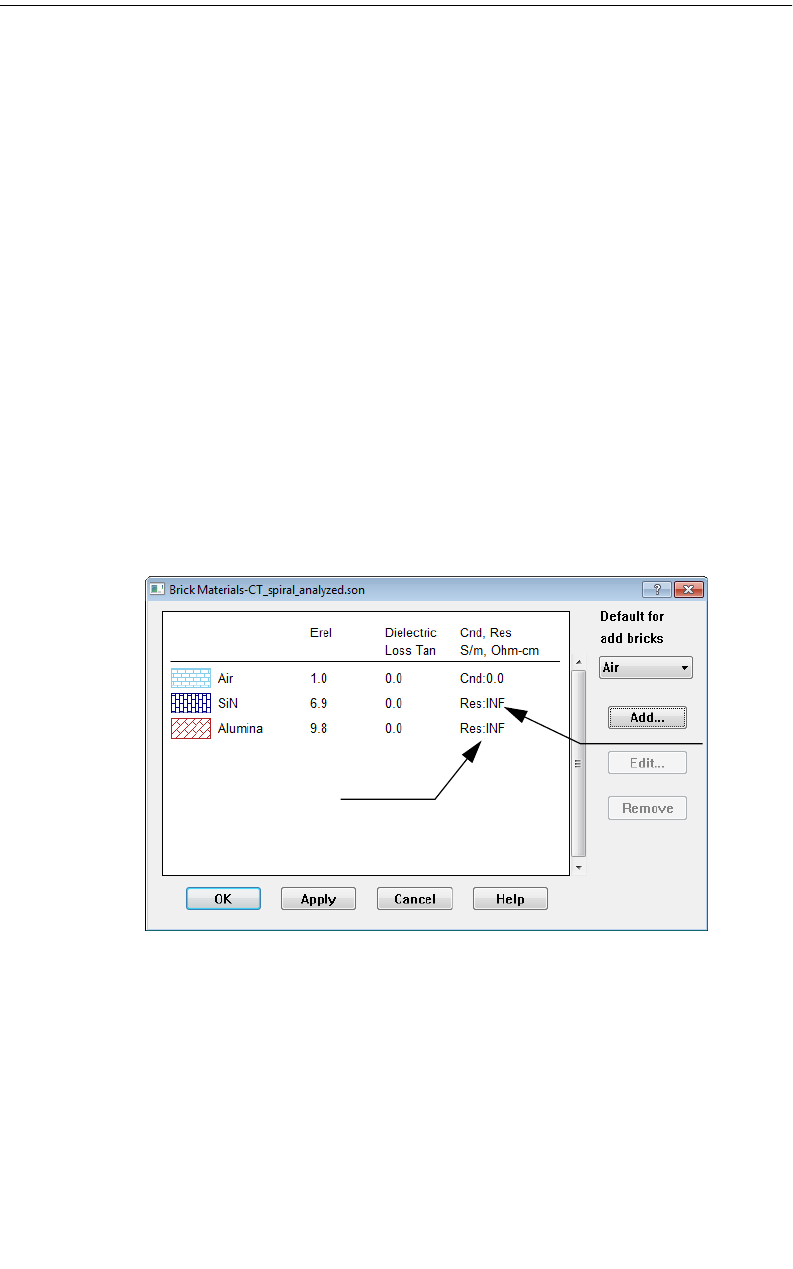This screenshot has height=1269, width=793.
Task: Click Cancel to dismiss dialog
Action: (414, 899)
